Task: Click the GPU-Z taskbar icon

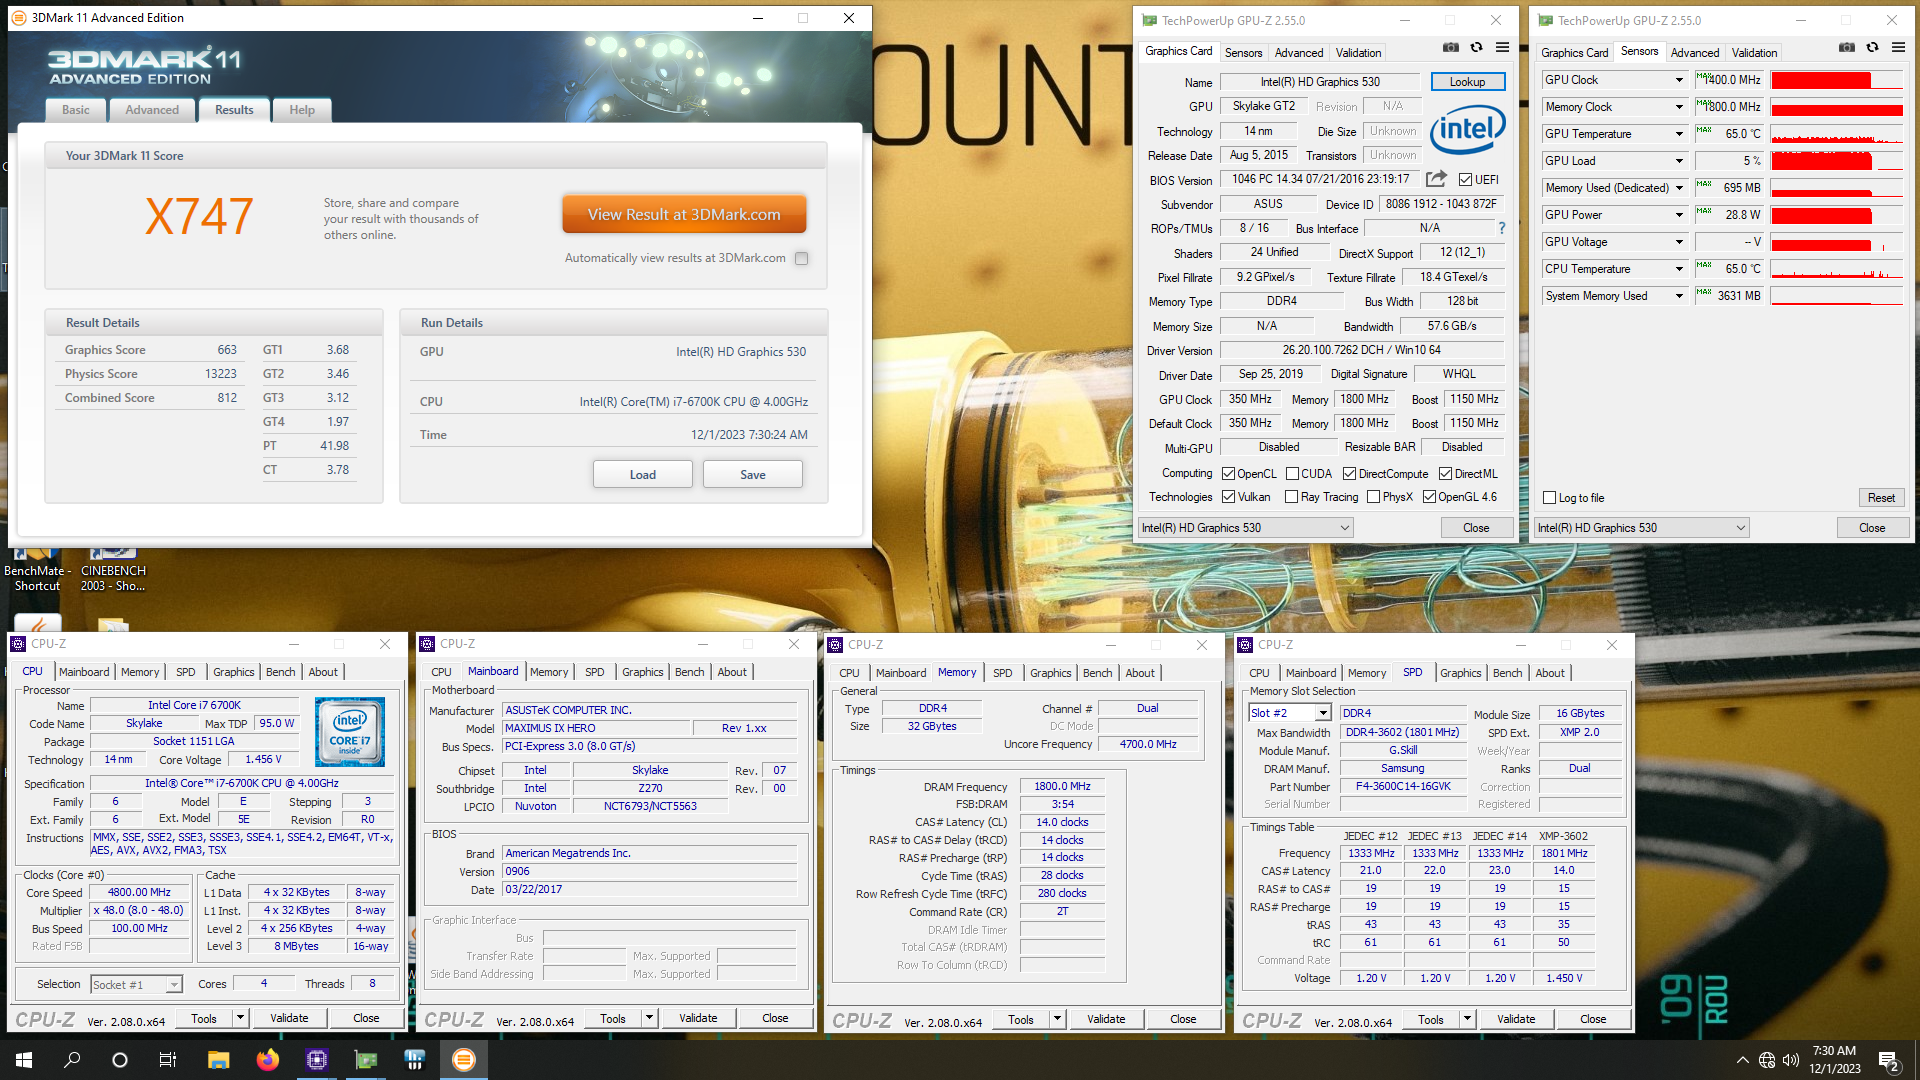Action: click(365, 1060)
